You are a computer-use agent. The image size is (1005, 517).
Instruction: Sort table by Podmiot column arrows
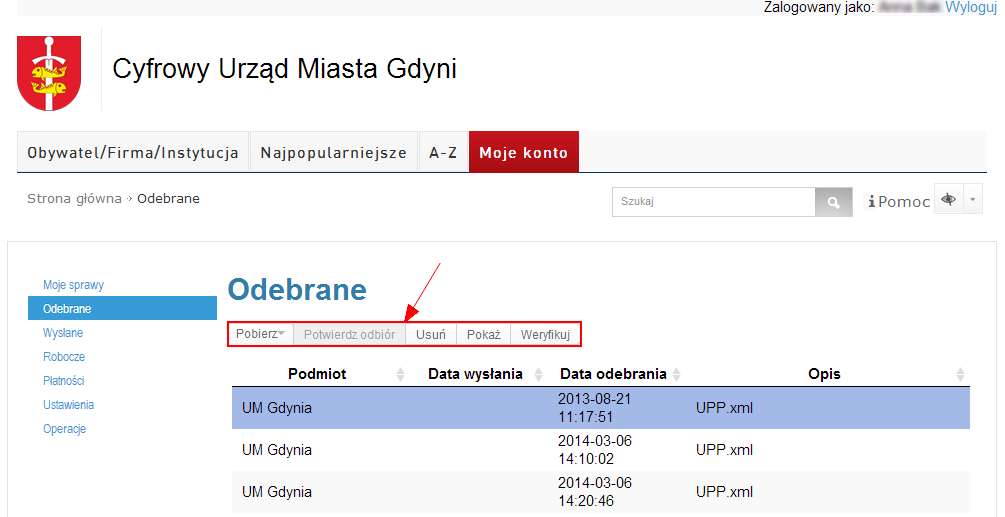[x=401, y=375]
